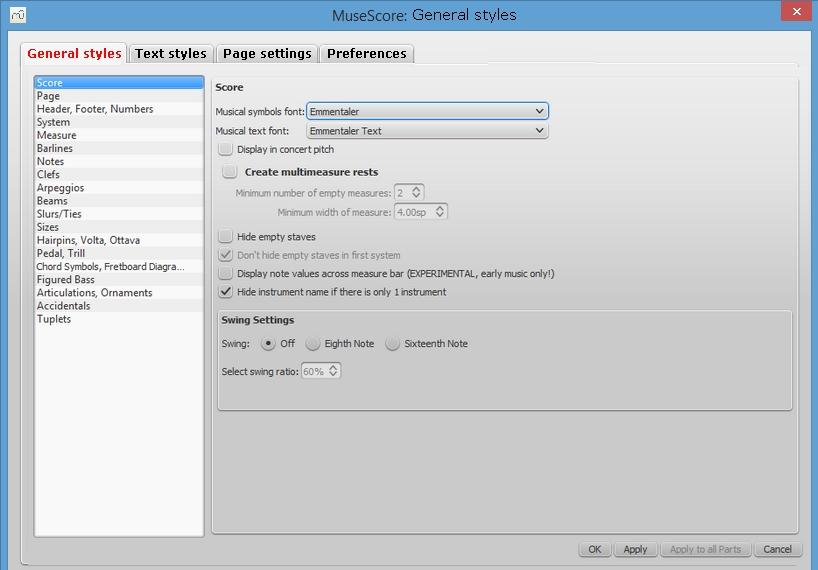Expand the Musical symbols font dropdown
Viewport: 818px width, 570px height.
[427, 111]
